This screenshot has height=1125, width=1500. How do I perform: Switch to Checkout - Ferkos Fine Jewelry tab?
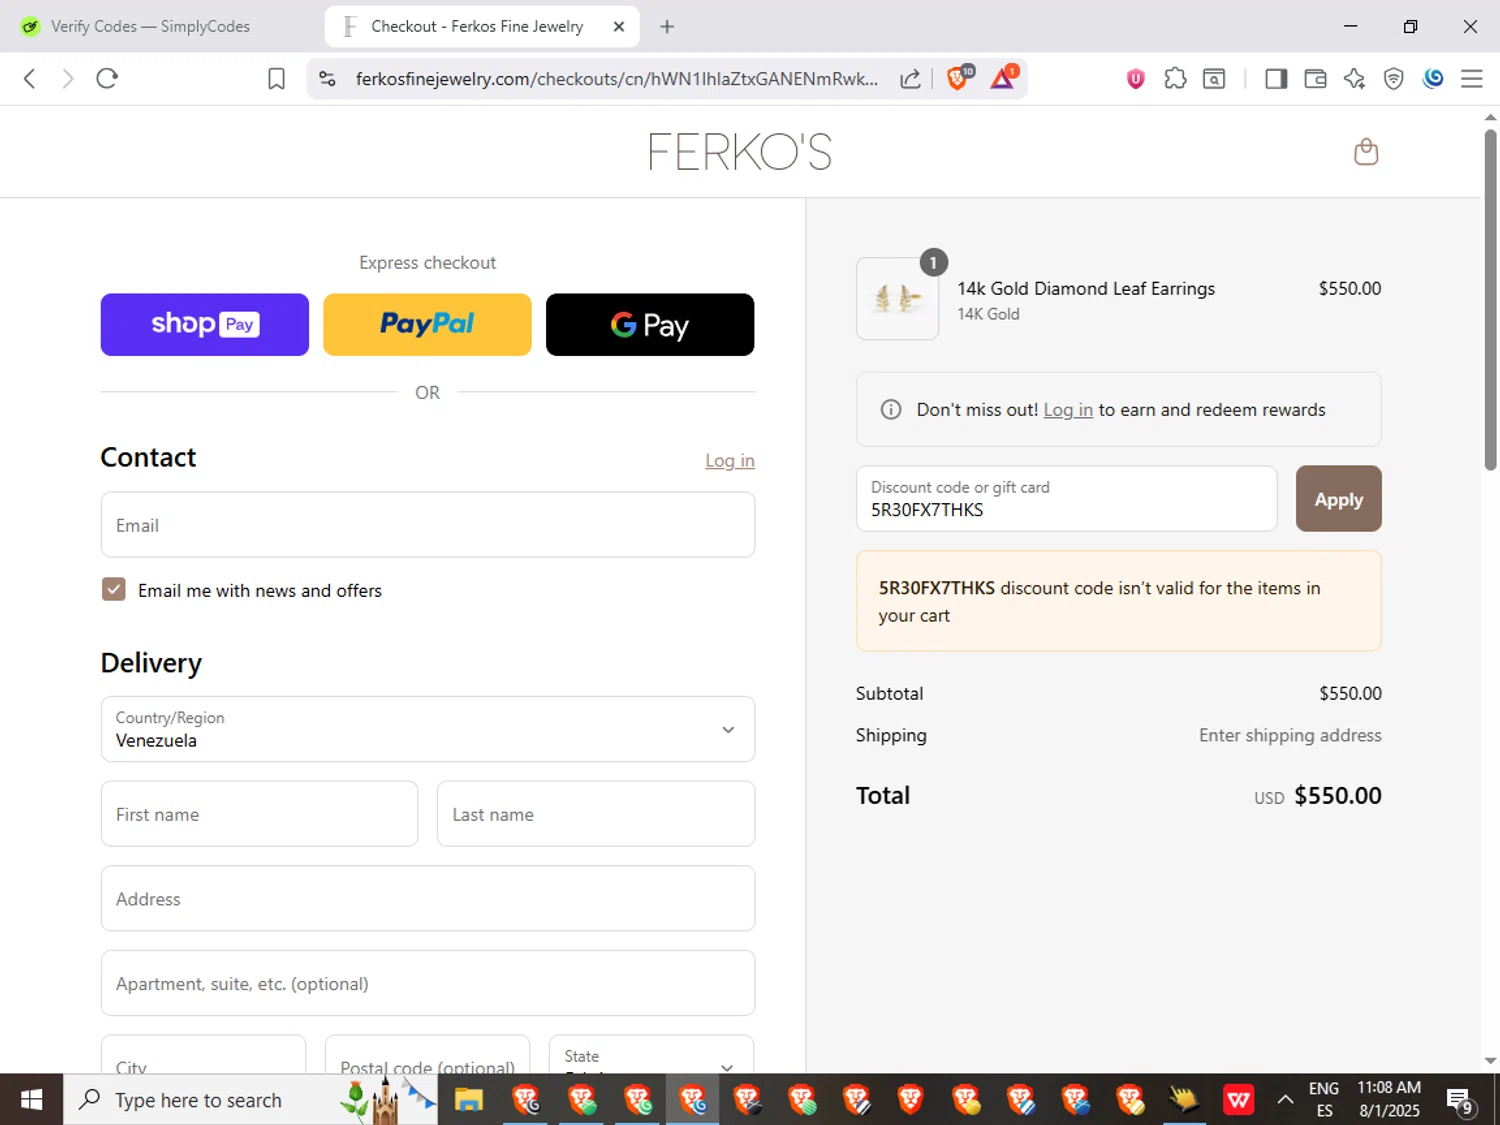[477, 27]
